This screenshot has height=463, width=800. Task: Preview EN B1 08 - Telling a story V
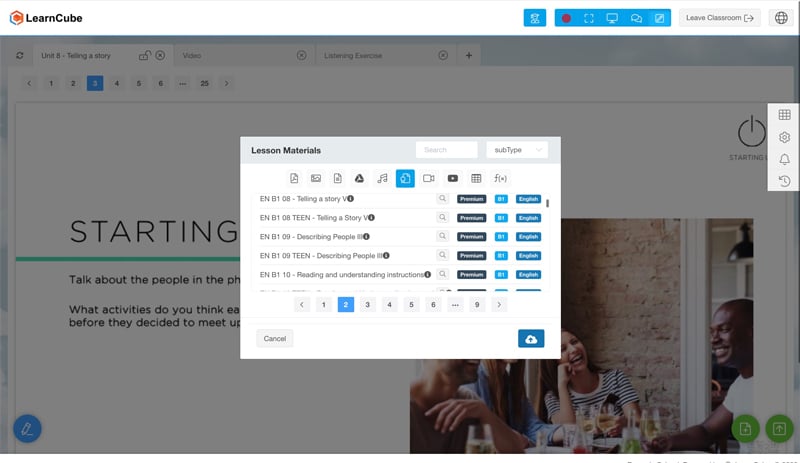(442, 199)
